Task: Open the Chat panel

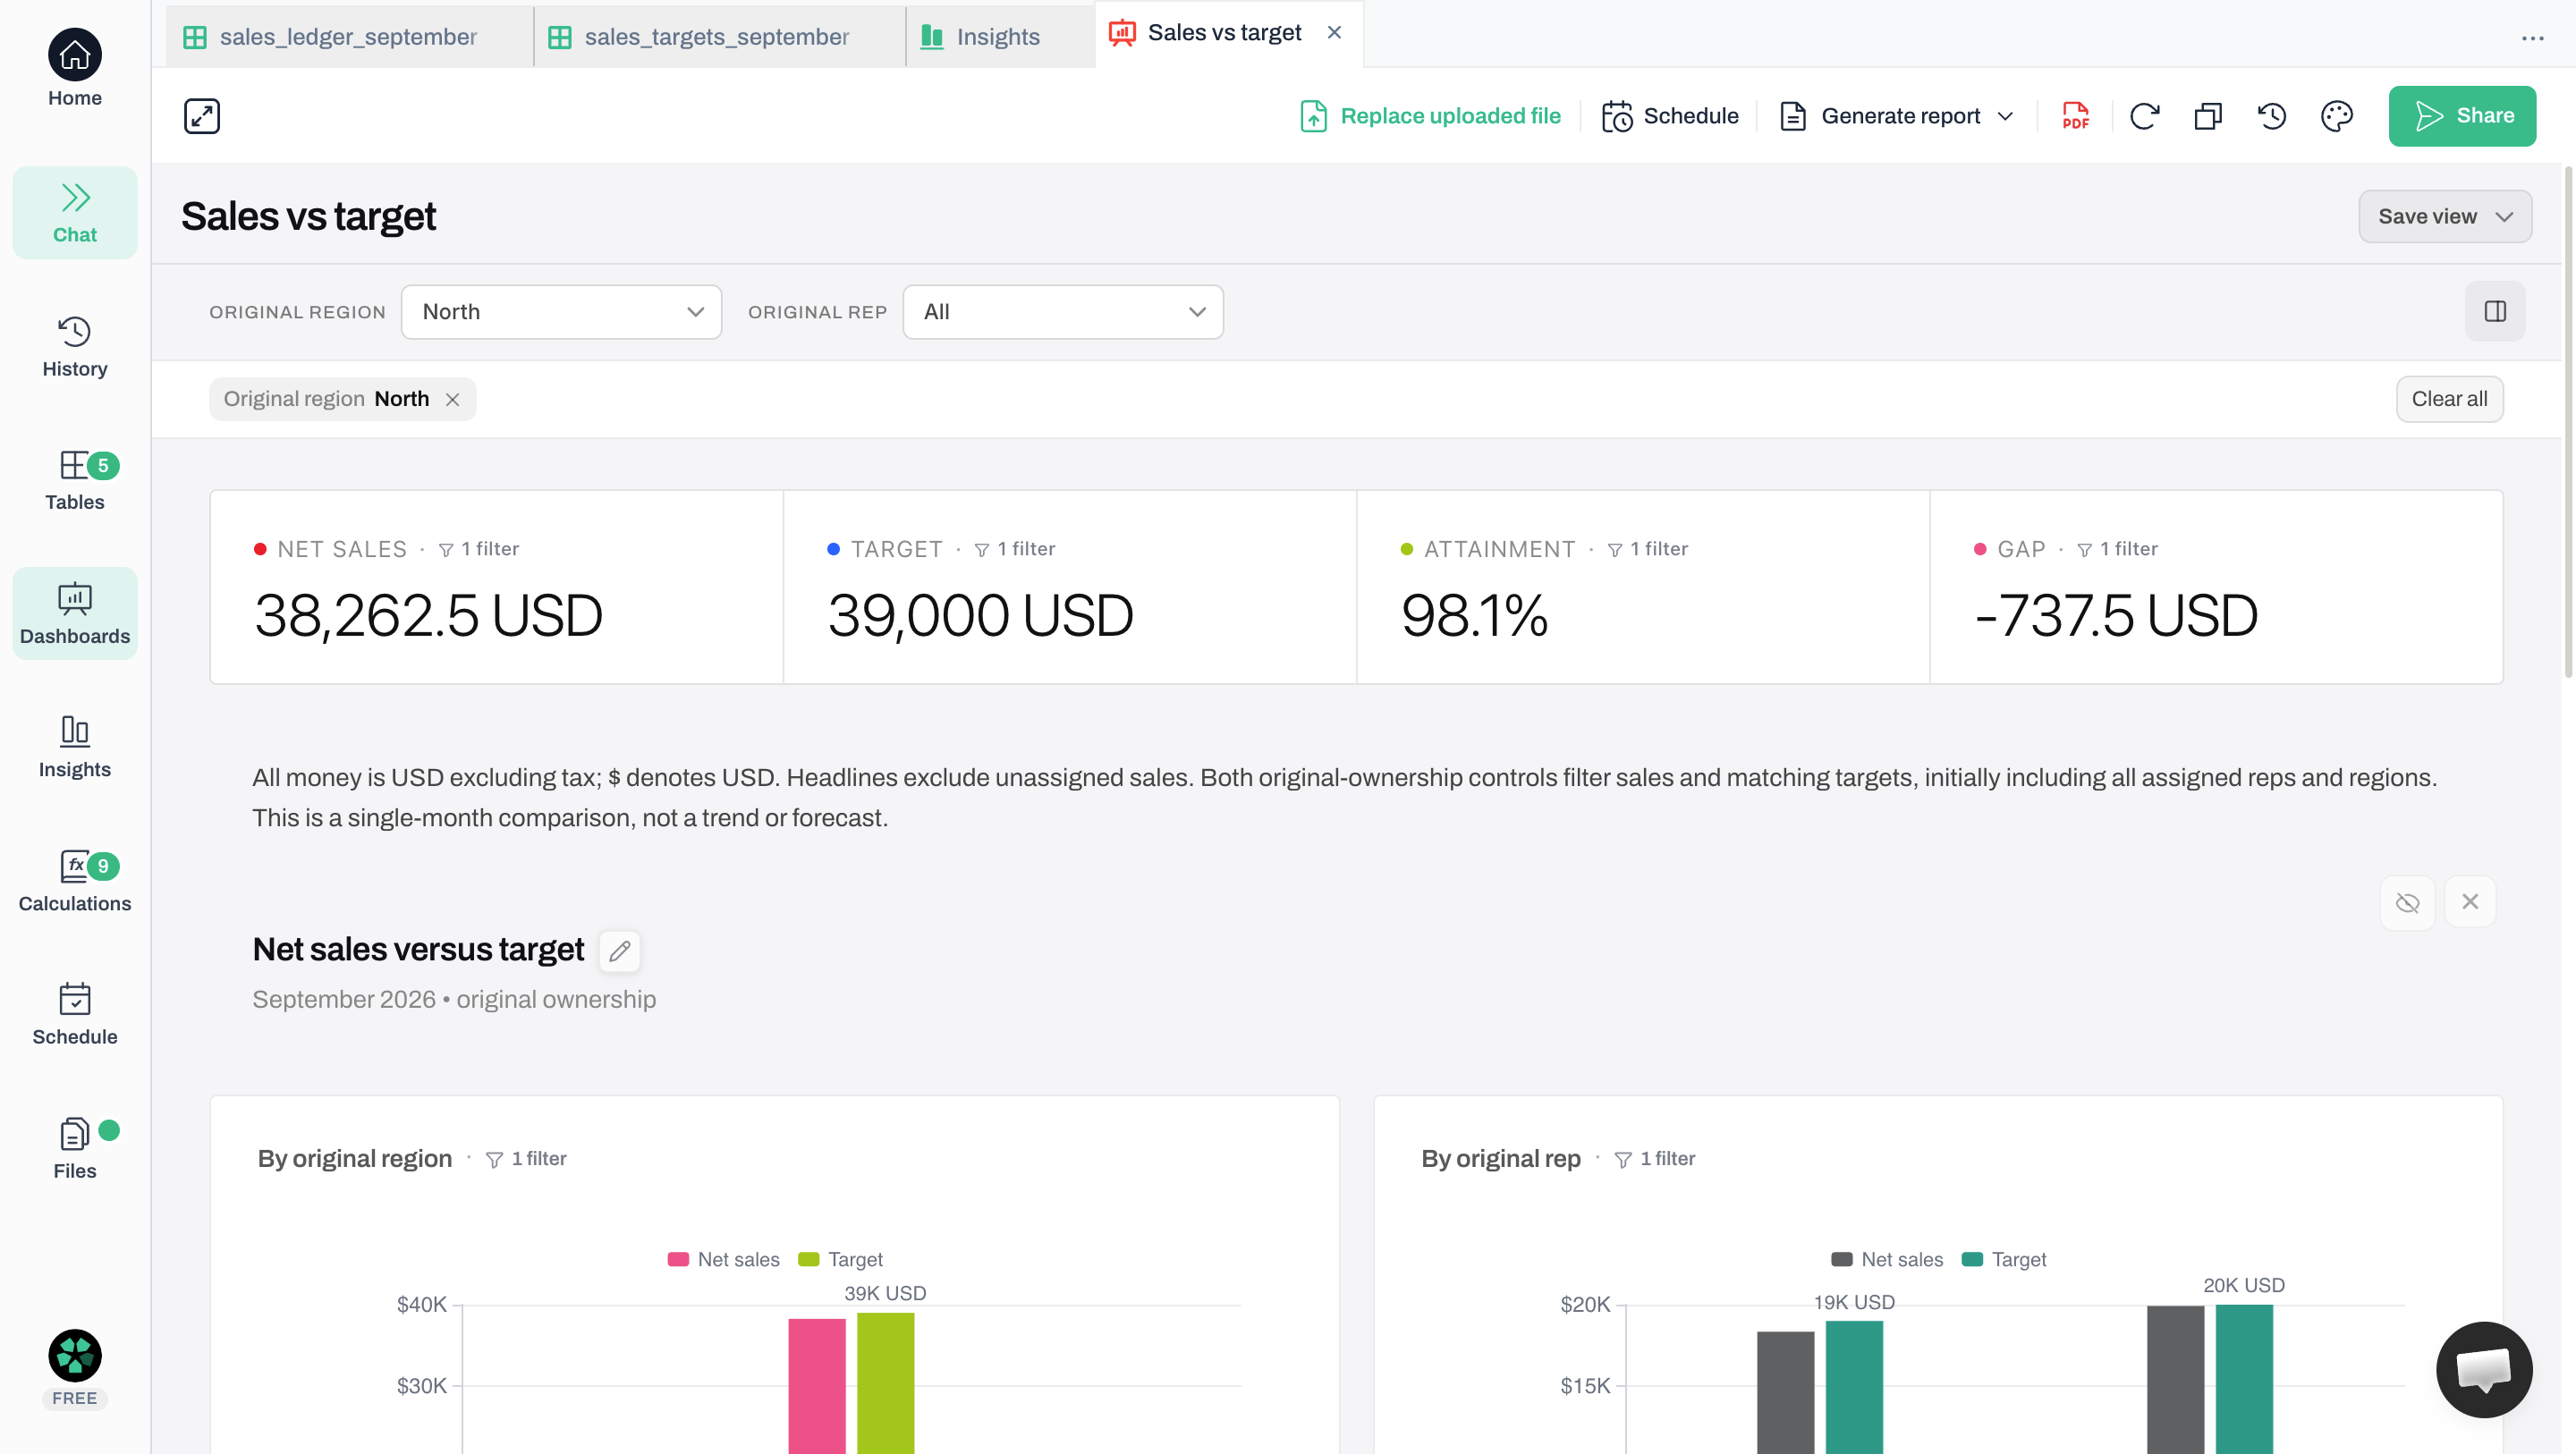Action: pyautogui.click(x=74, y=213)
